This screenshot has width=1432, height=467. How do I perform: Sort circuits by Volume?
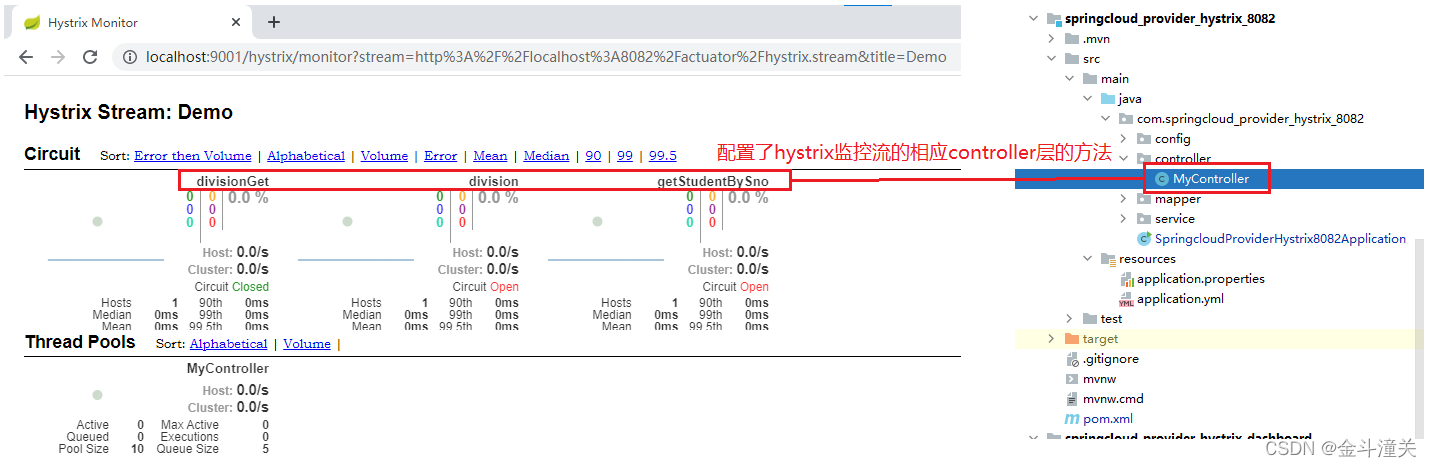(384, 156)
